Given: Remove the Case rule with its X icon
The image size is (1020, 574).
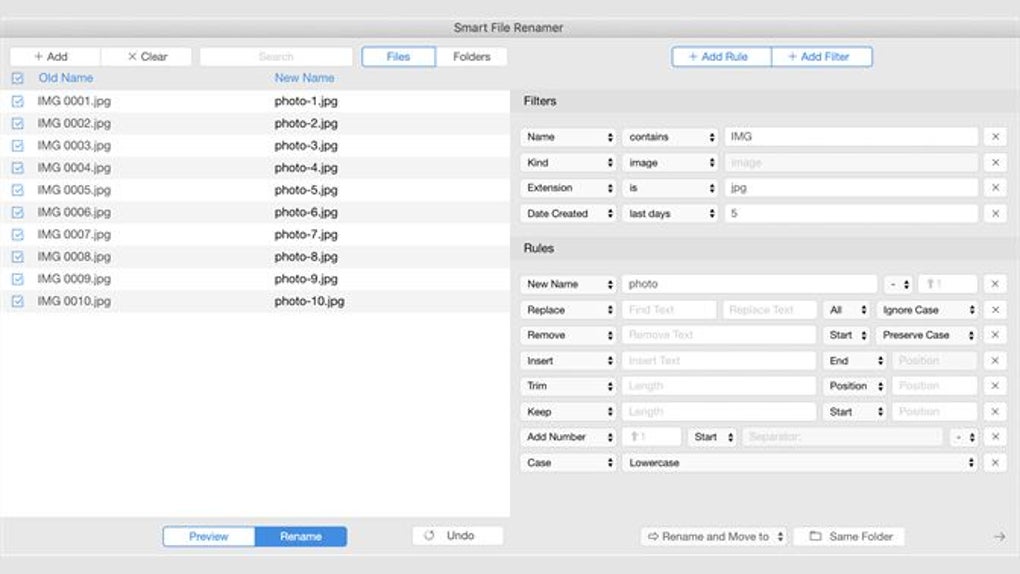Looking at the screenshot, I should tap(995, 463).
